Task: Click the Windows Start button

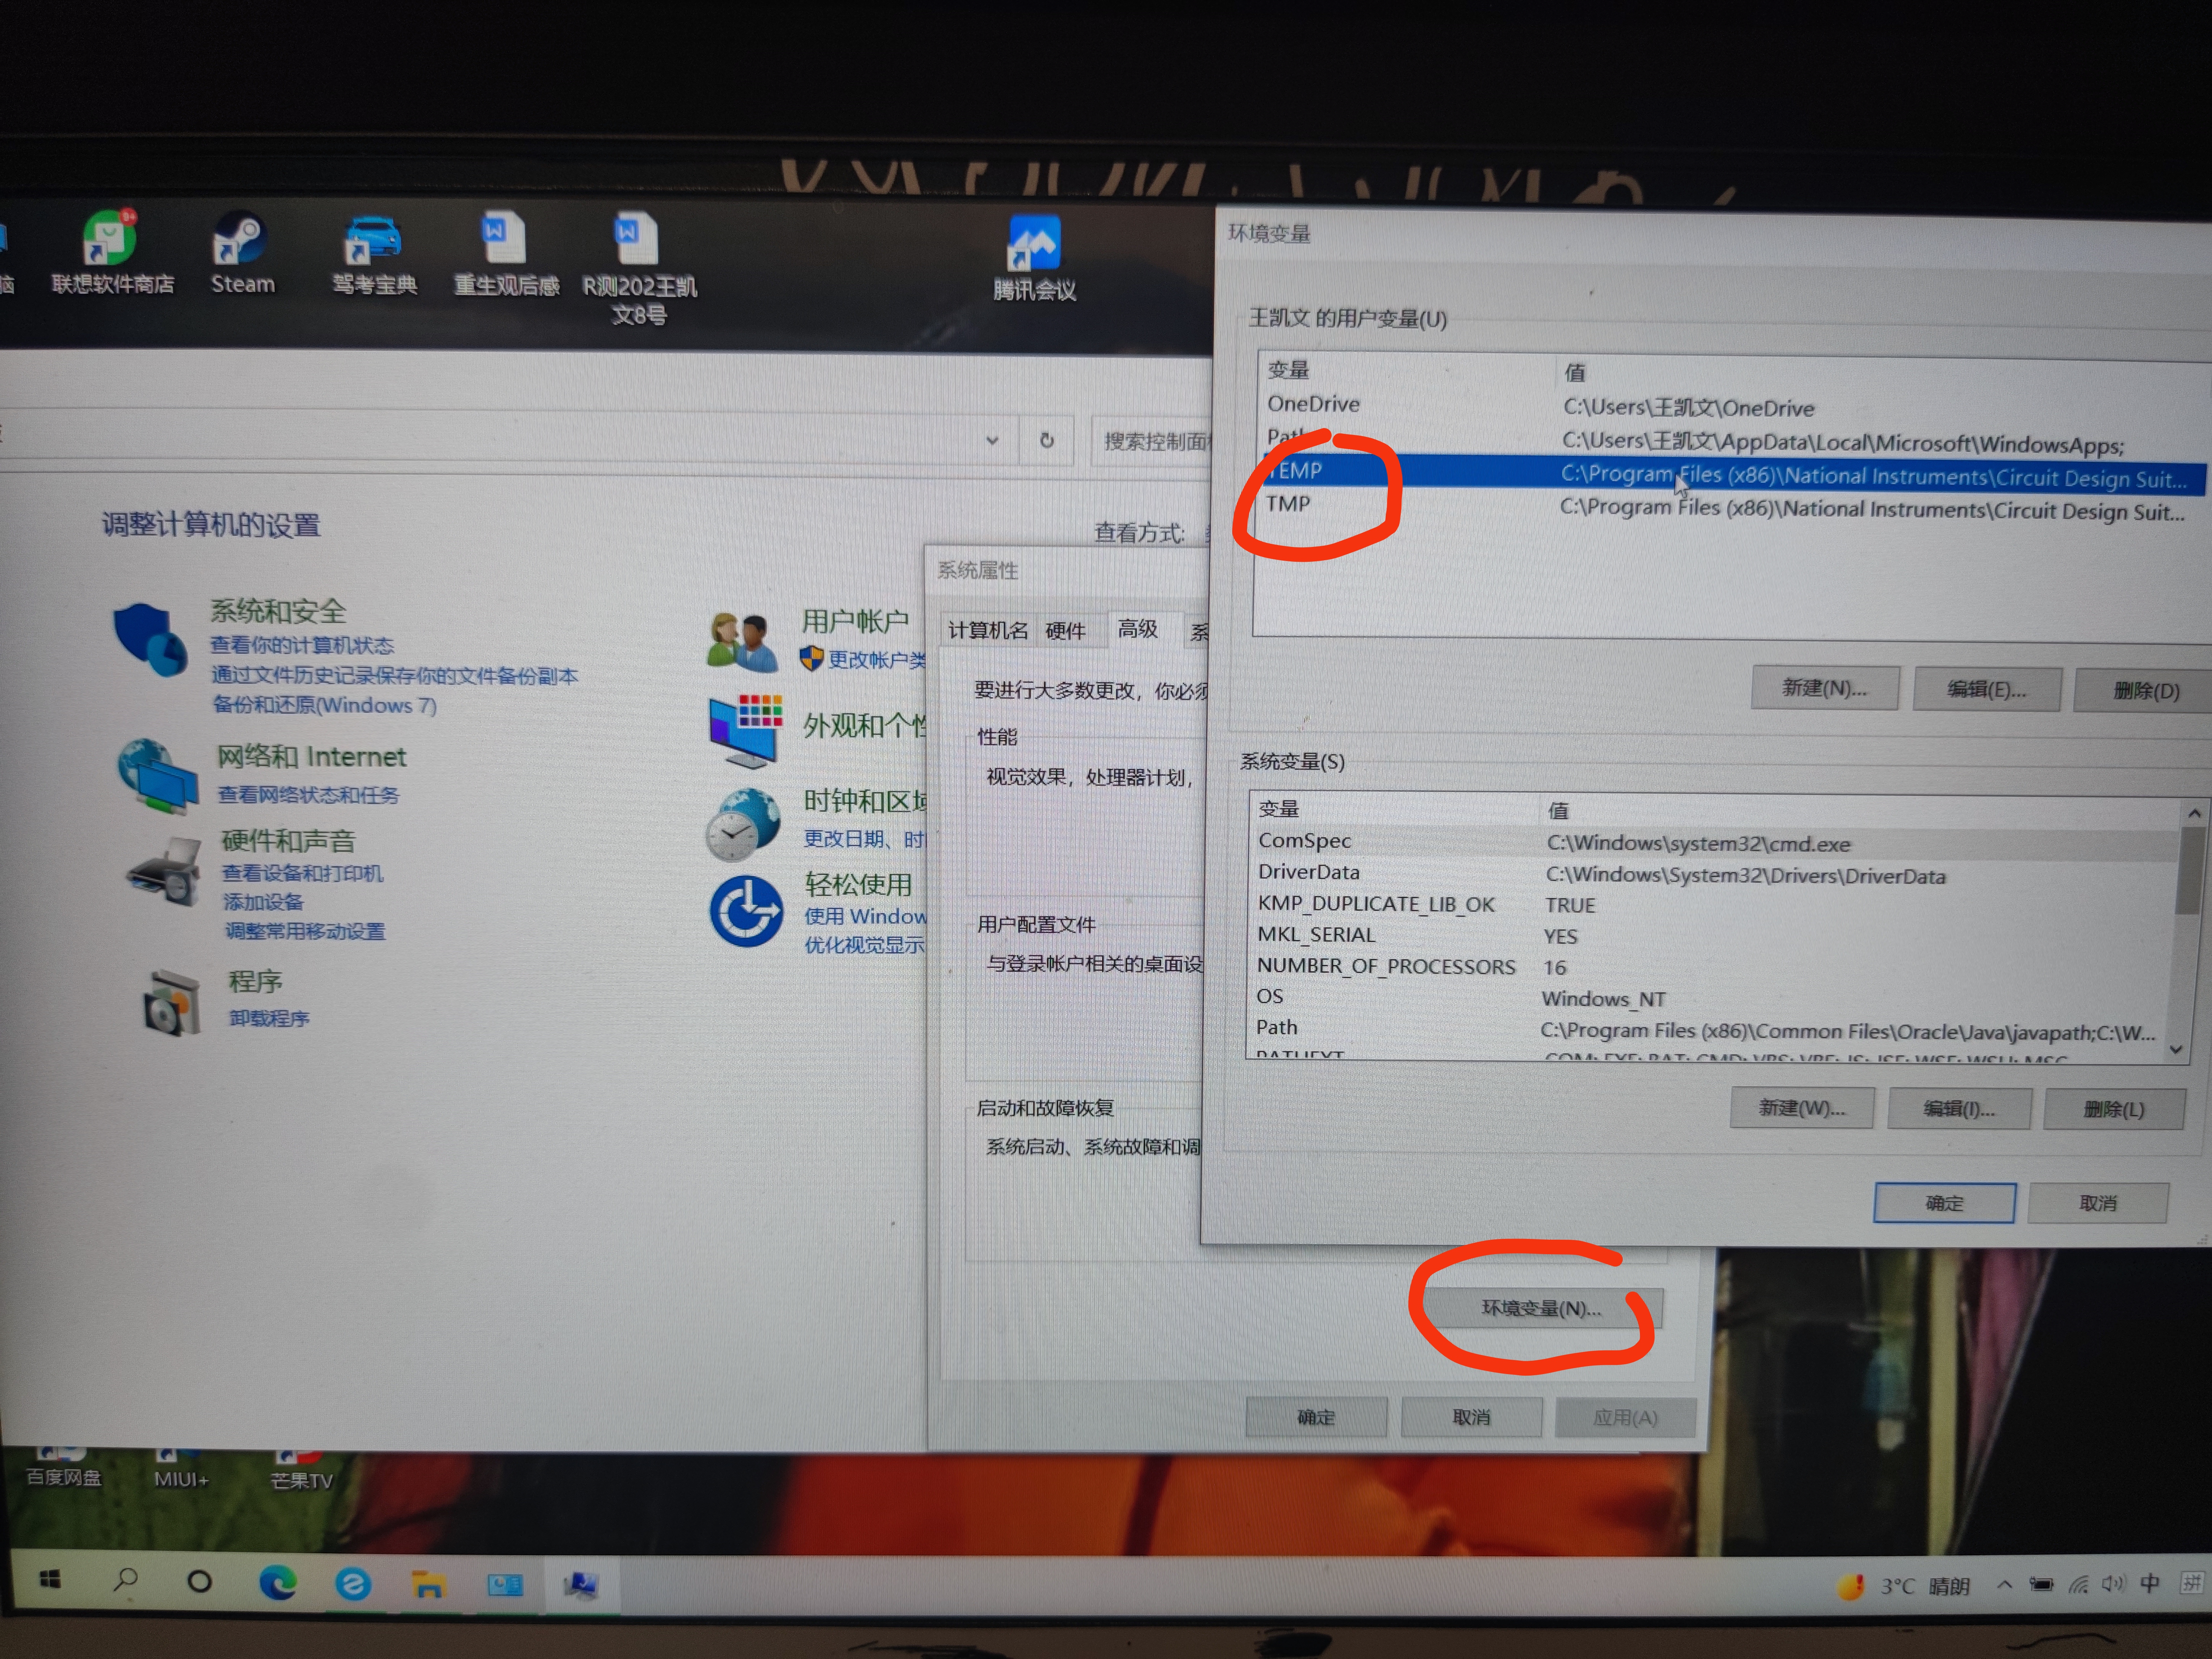Action: [x=50, y=1580]
